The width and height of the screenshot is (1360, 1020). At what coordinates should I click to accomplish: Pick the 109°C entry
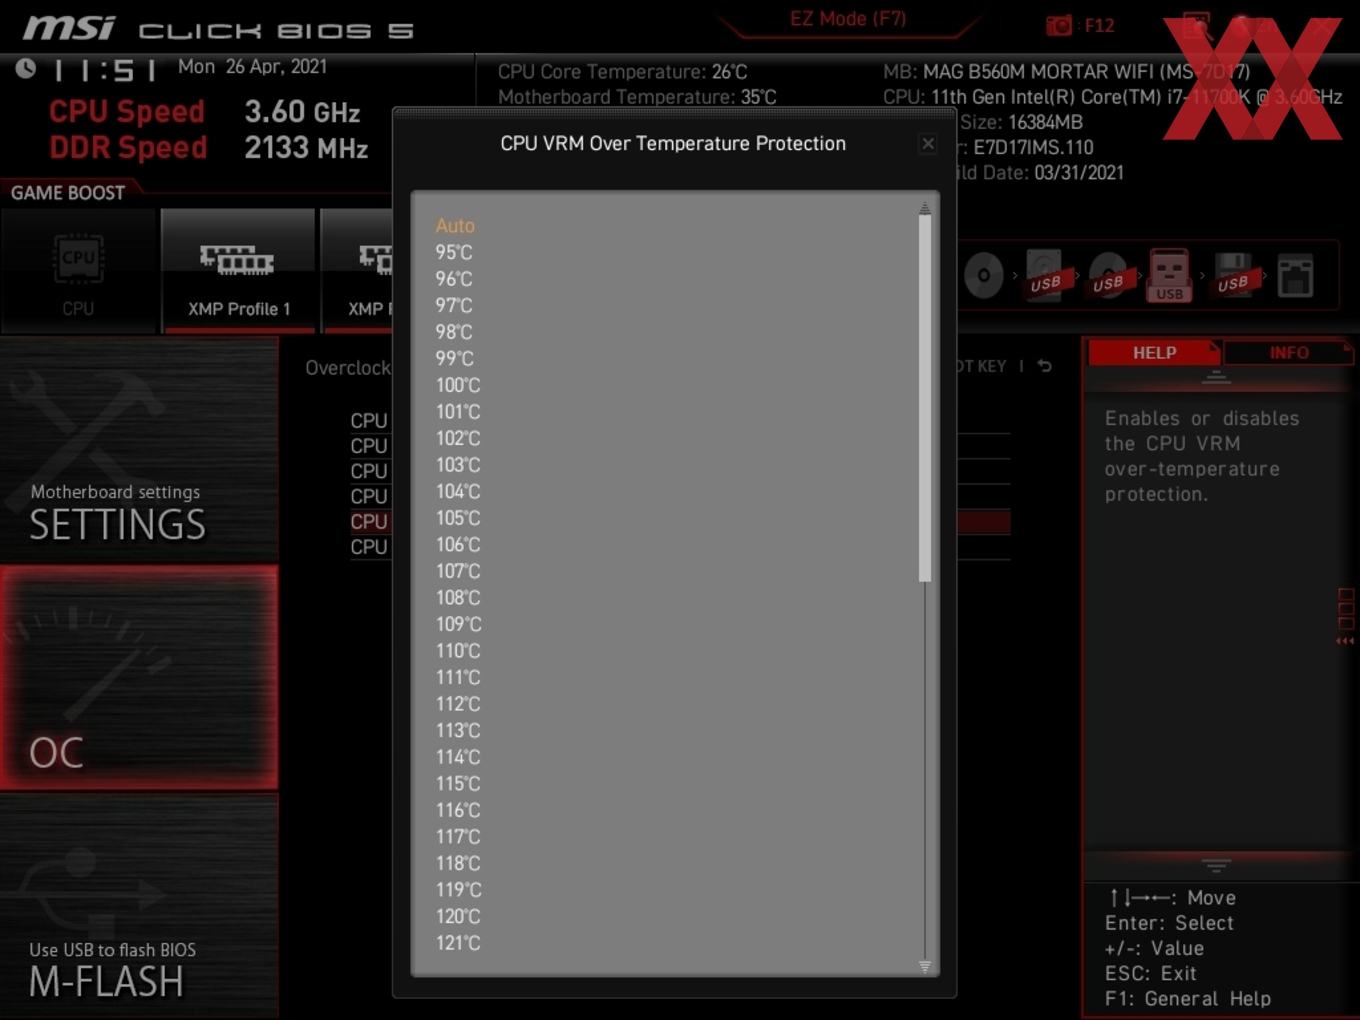pos(458,624)
